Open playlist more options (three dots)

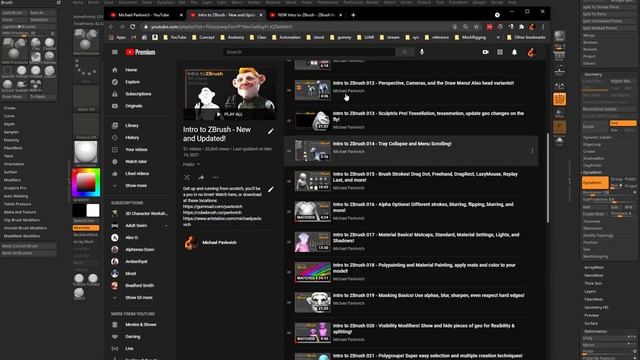click(x=216, y=177)
